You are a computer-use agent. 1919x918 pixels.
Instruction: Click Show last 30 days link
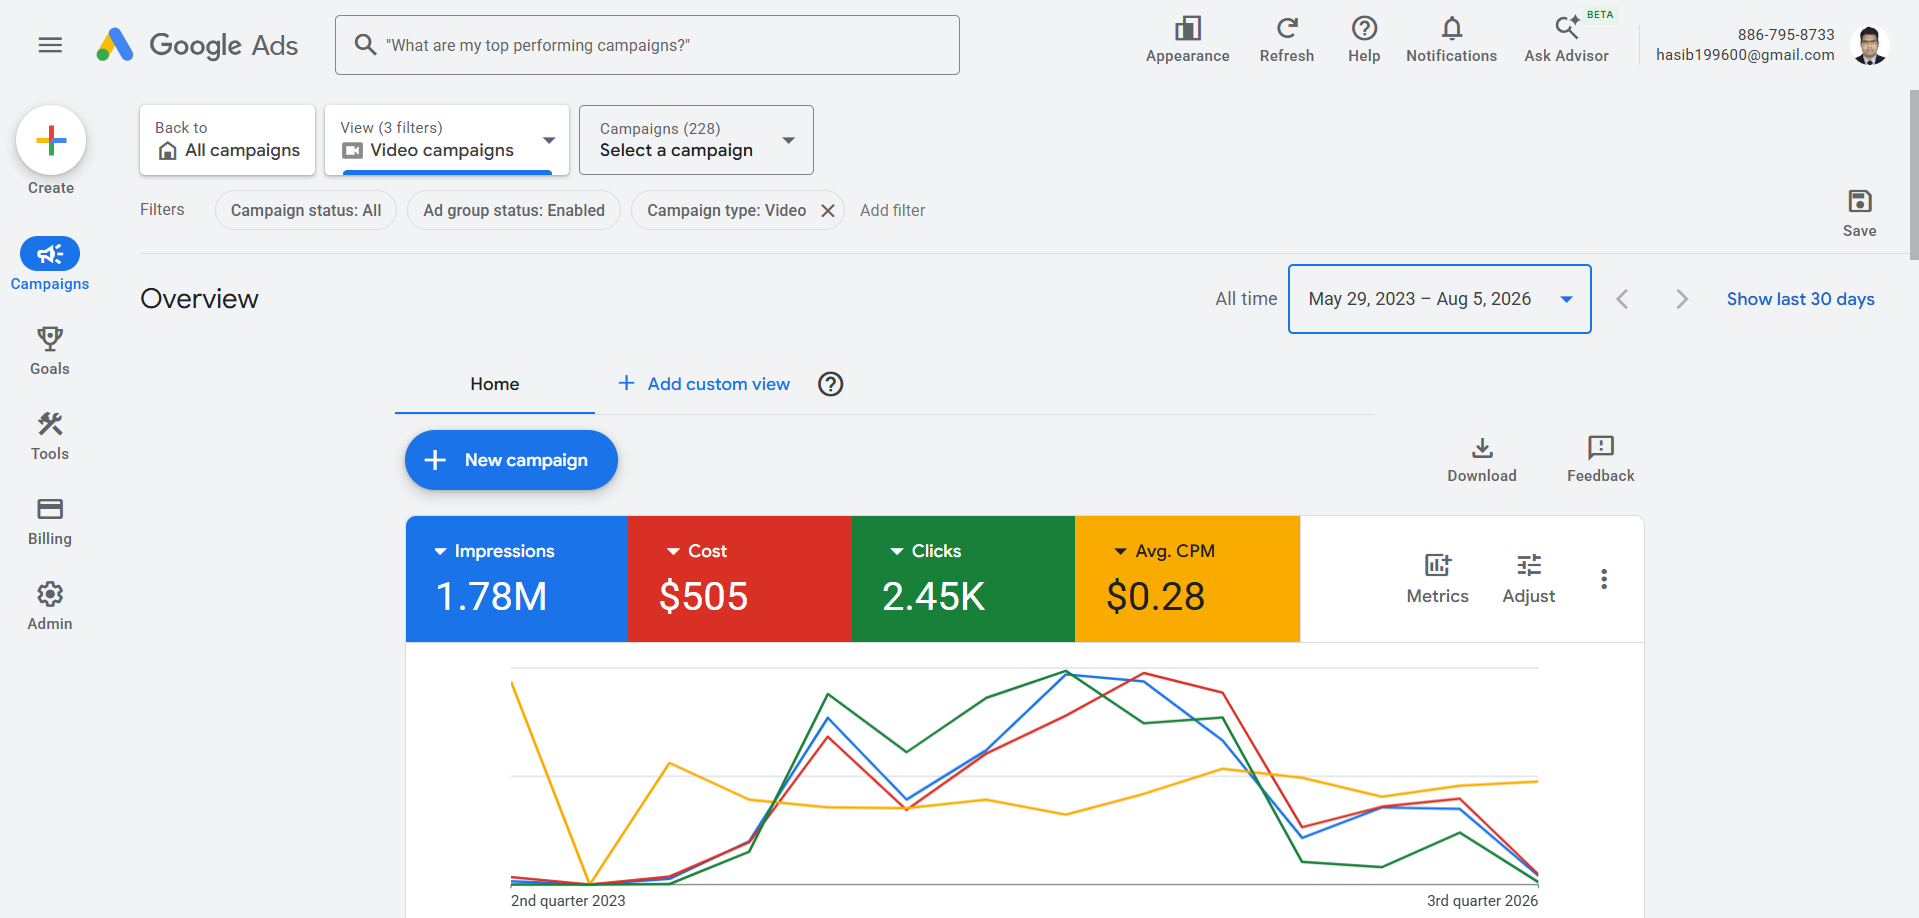coord(1800,299)
